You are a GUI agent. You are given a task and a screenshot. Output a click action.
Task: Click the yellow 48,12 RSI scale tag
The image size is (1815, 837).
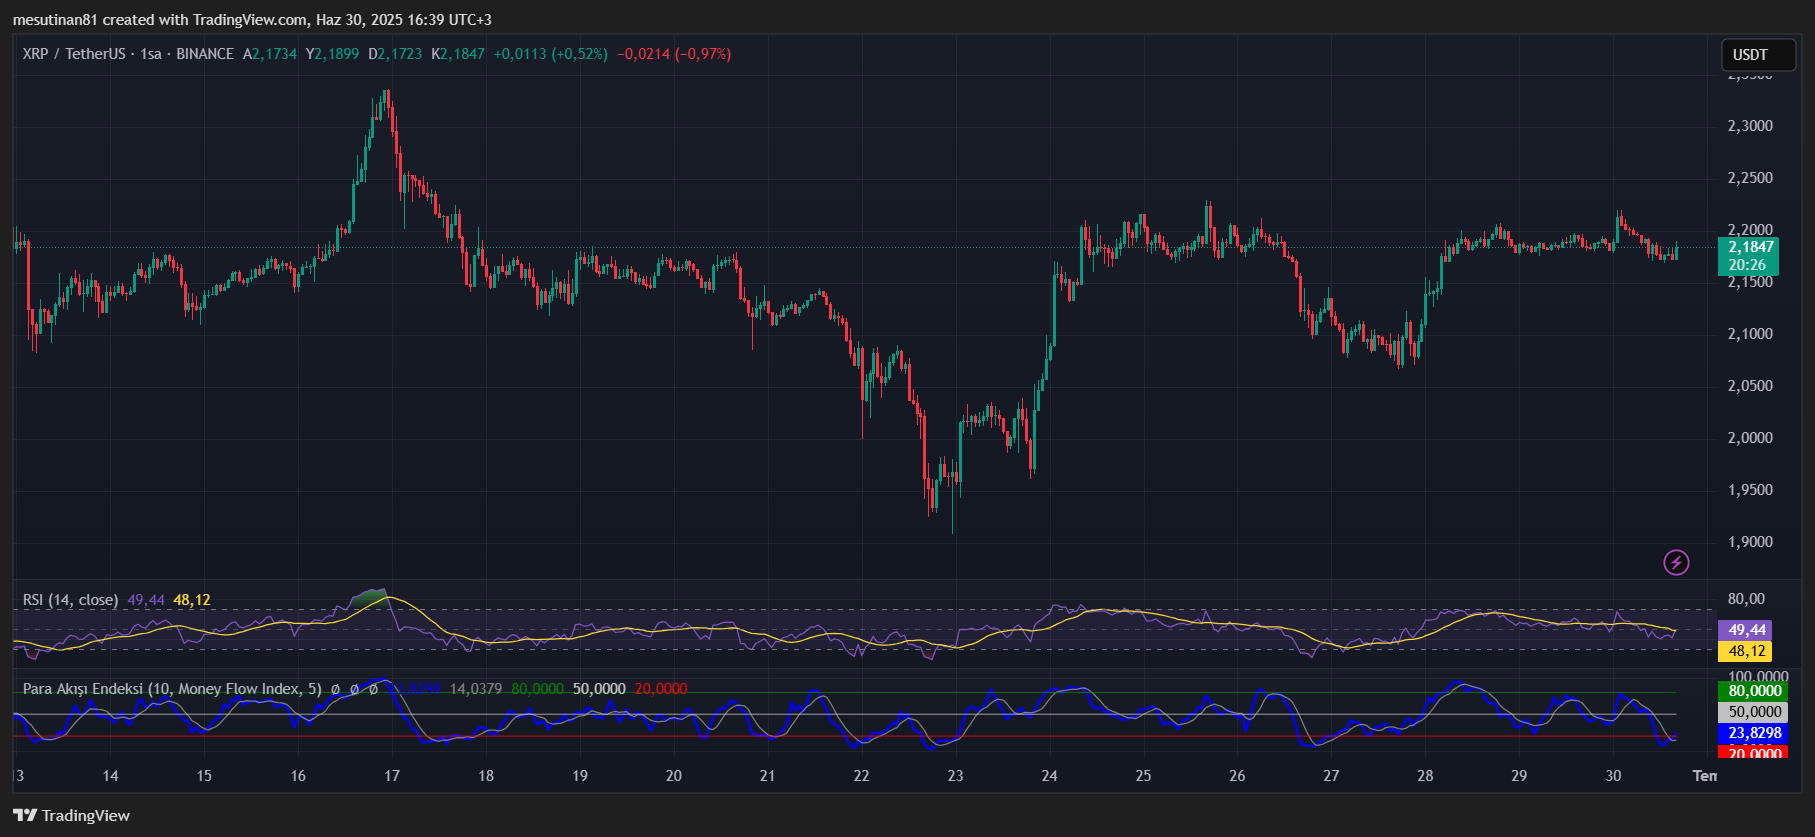[1745, 651]
